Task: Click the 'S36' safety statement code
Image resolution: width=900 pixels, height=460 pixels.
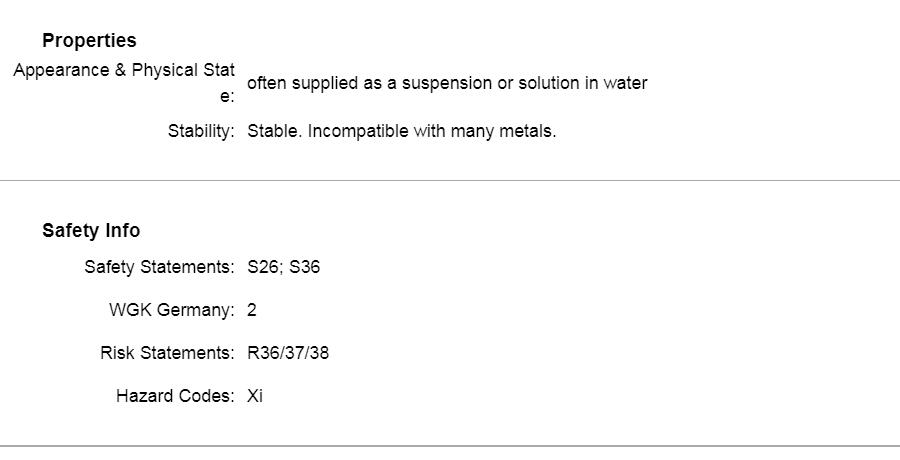Action: (304, 267)
